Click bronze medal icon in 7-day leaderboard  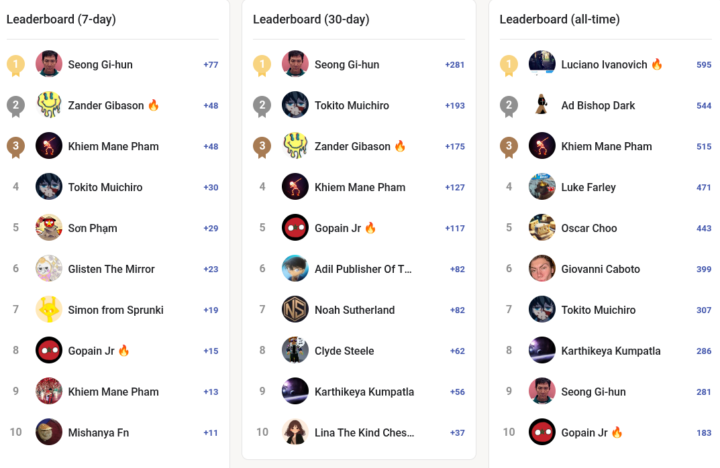click(x=16, y=147)
